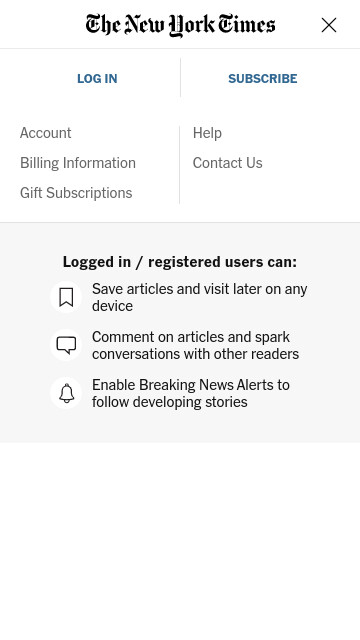Close the account menu with the X icon
360x640 pixels.
(x=329, y=25)
